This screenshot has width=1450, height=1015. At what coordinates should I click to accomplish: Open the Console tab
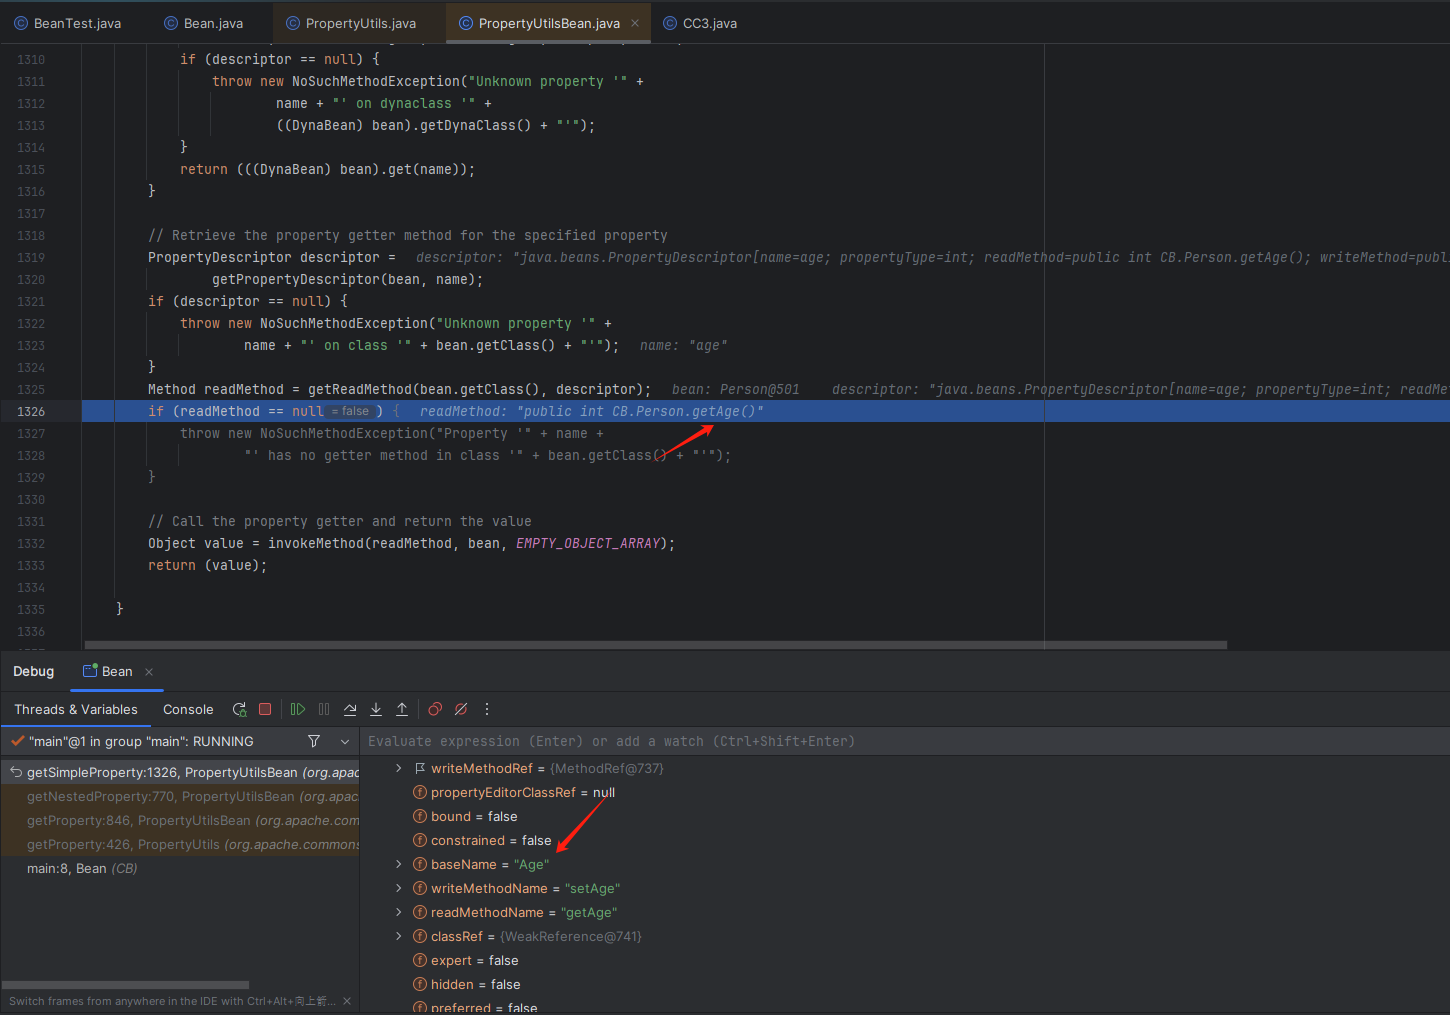(x=188, y=709)
